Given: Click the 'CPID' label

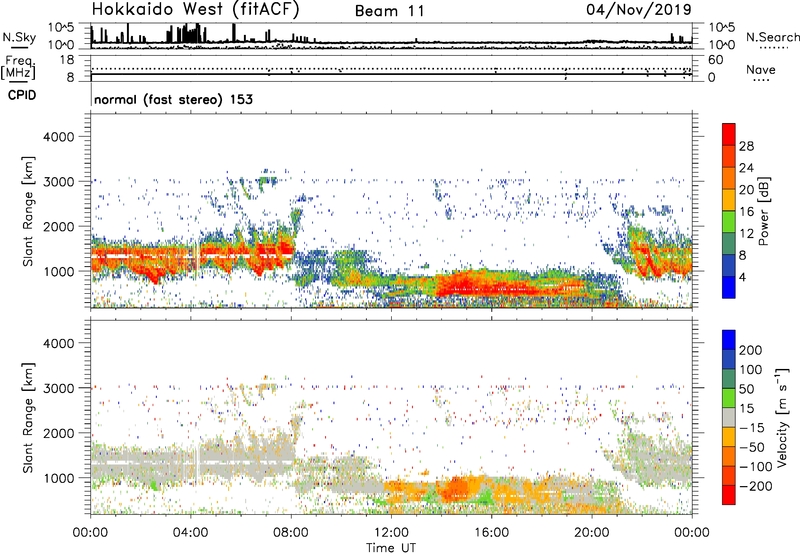Looking at the screenshot, I should point(22,95).
